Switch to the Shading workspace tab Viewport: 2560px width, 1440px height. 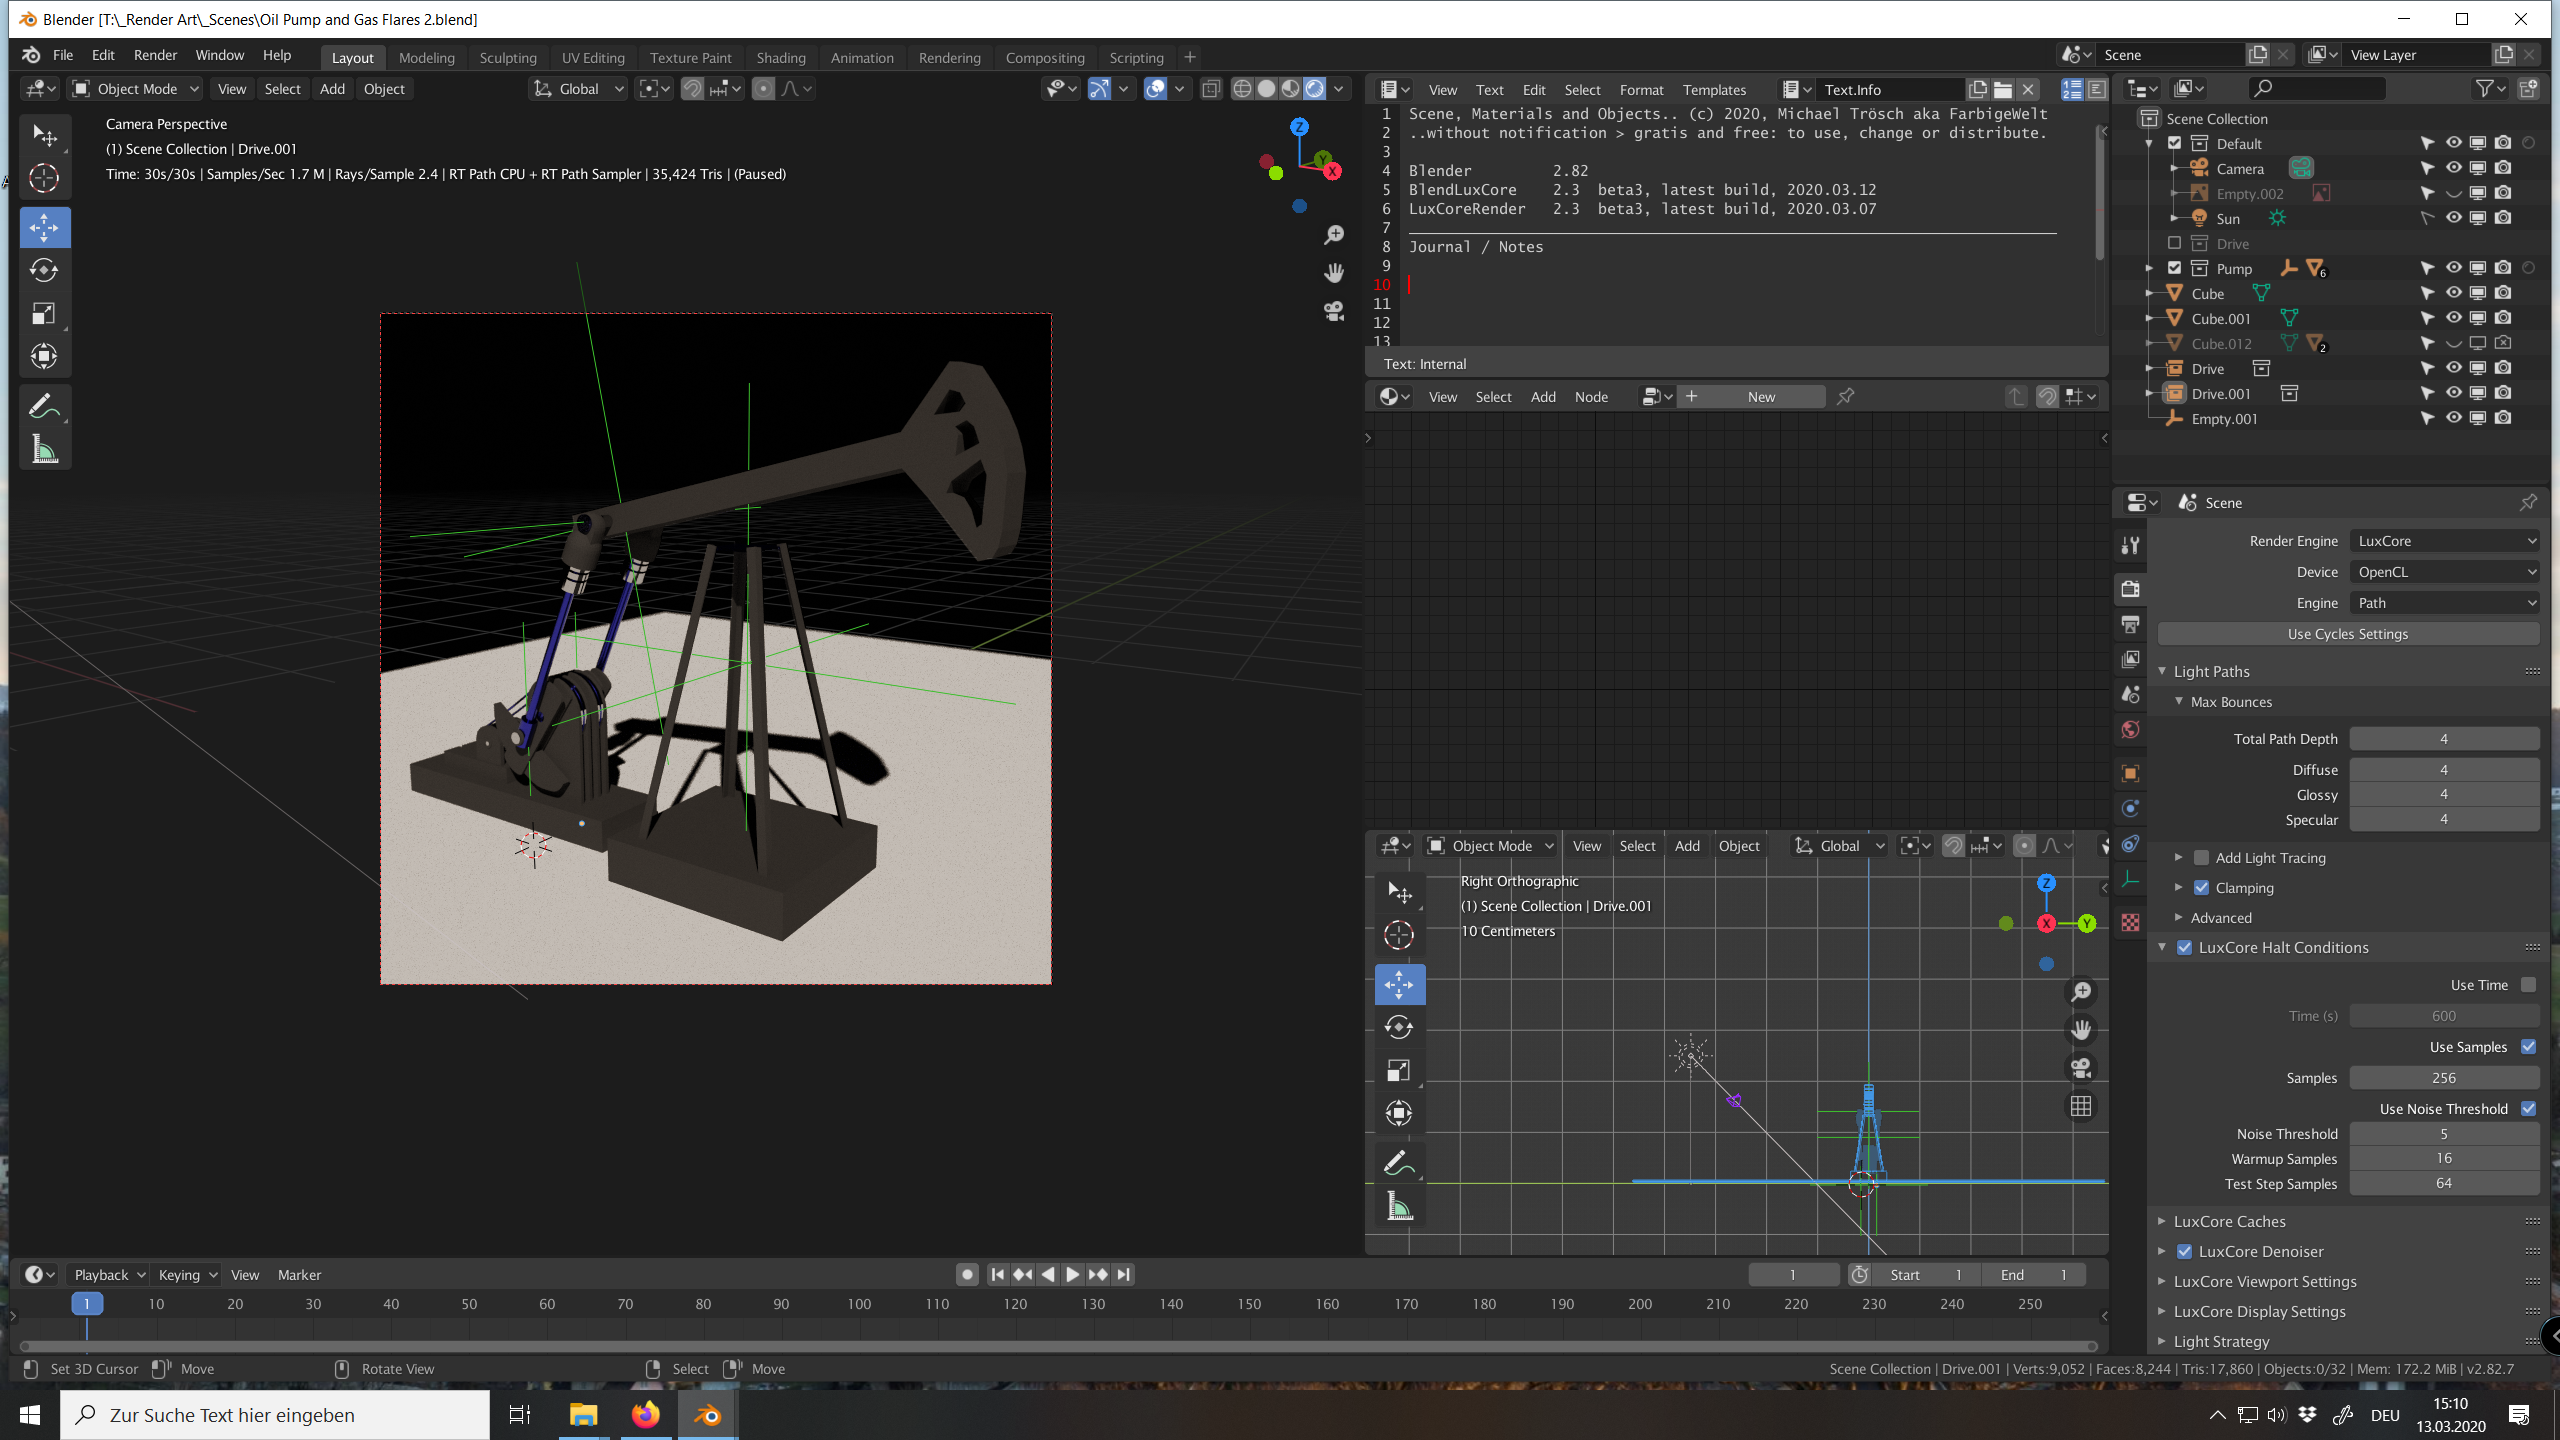780,57
